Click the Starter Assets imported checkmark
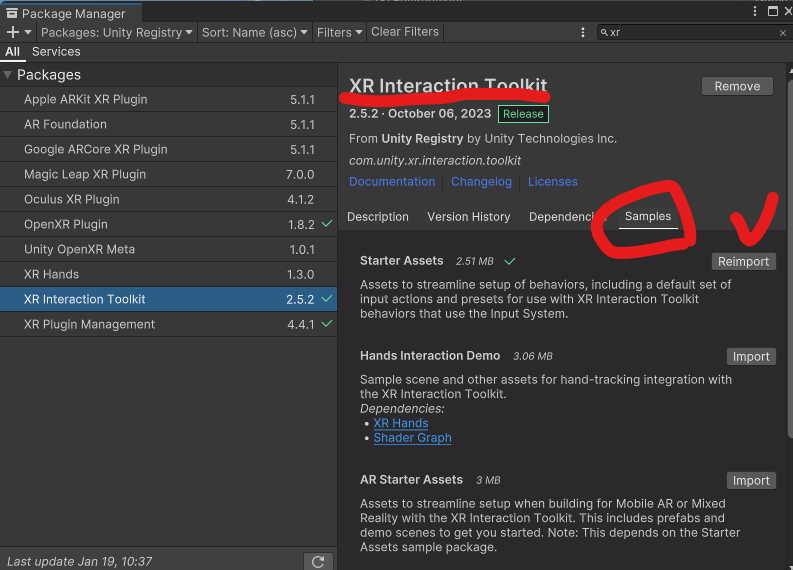Screen dimensions: 793x570 510,261
